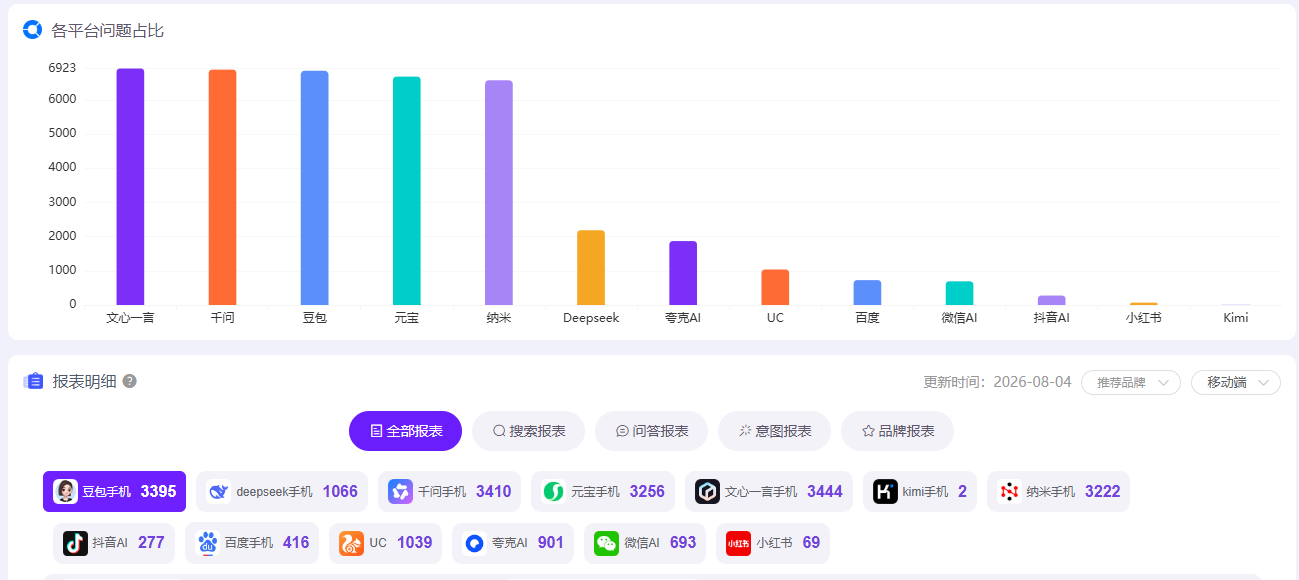Click the 各平台问题占比 title text
Image resolution: width=1299 pixels, height=580 pixels.
coord(108,31)
